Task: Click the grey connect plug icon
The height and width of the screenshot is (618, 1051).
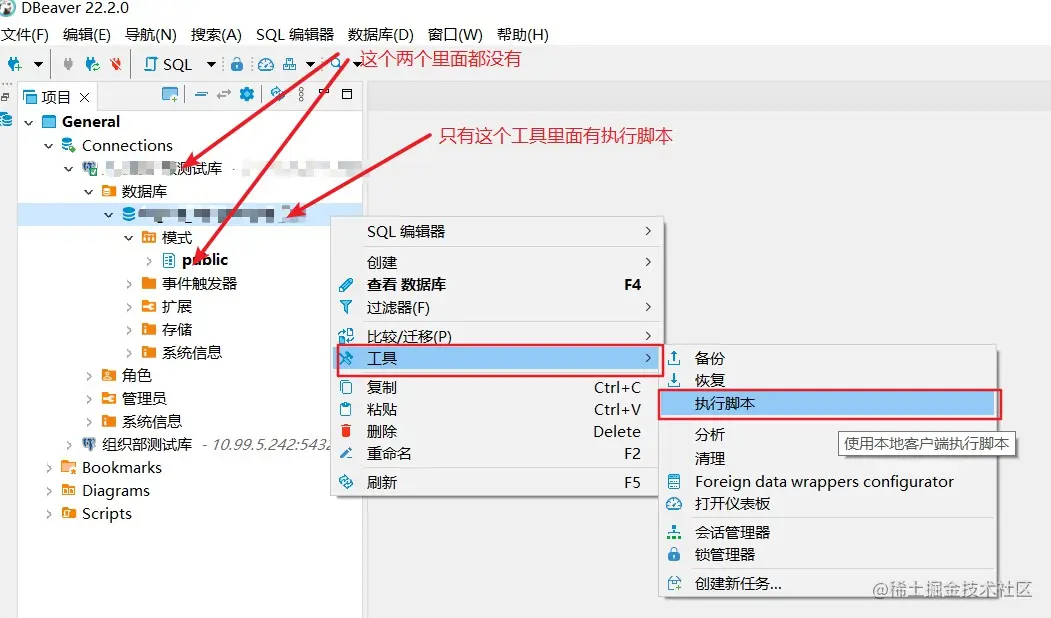Action: pyautogui.click(x=68, y=64)
